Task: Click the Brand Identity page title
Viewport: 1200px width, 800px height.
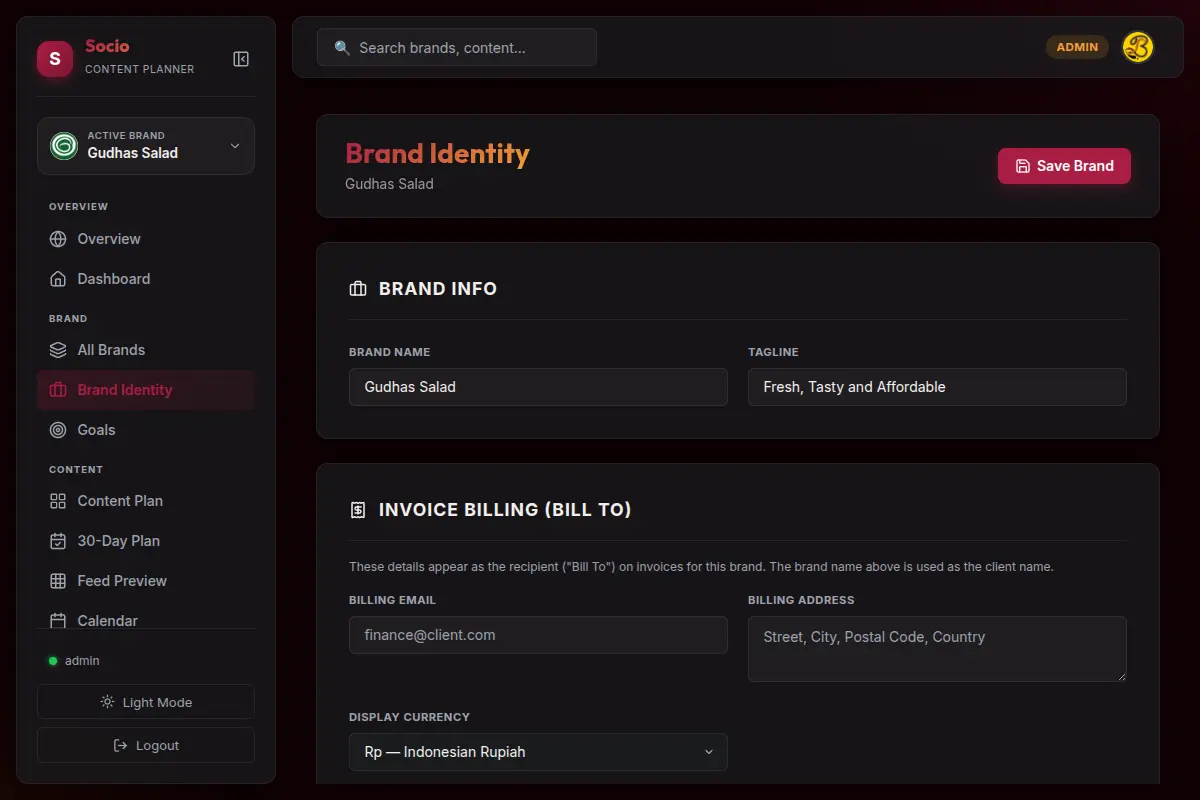Action: coord(437,154)
